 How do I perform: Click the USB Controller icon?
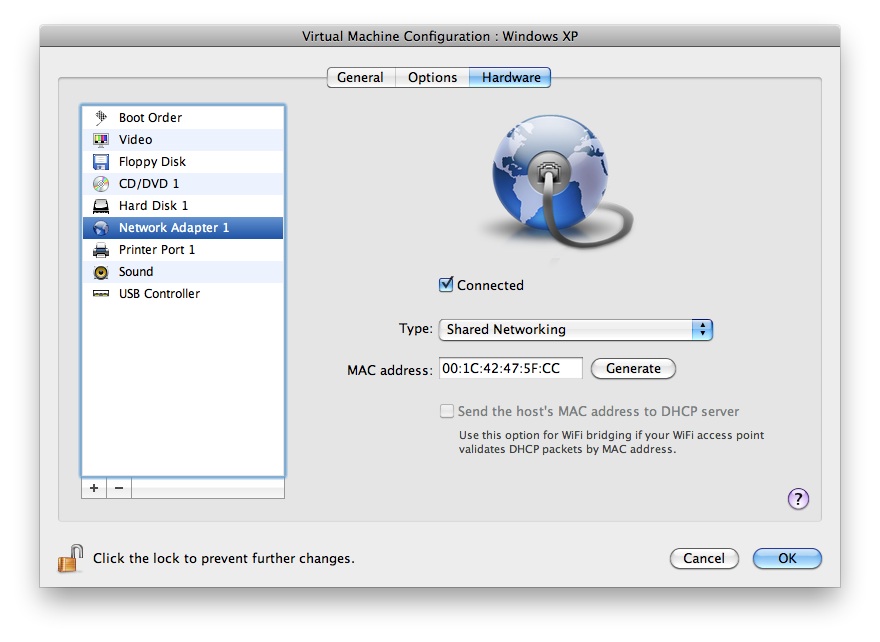coord(101,294)
